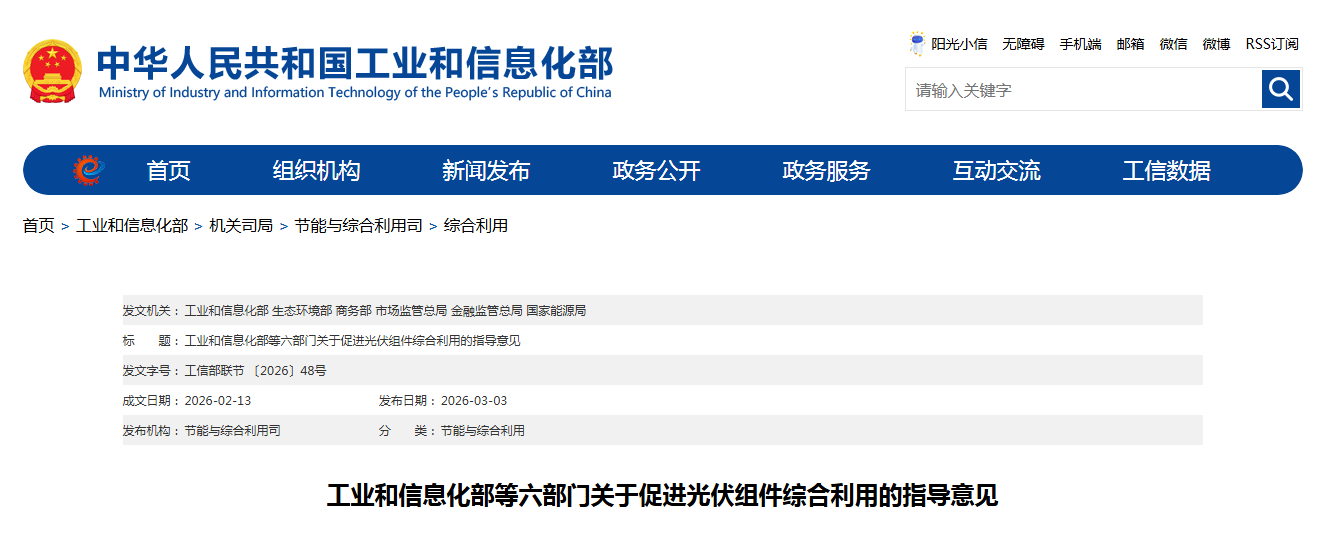
Task: Navigate to 互动交流 section
Action: click(996, 171)
